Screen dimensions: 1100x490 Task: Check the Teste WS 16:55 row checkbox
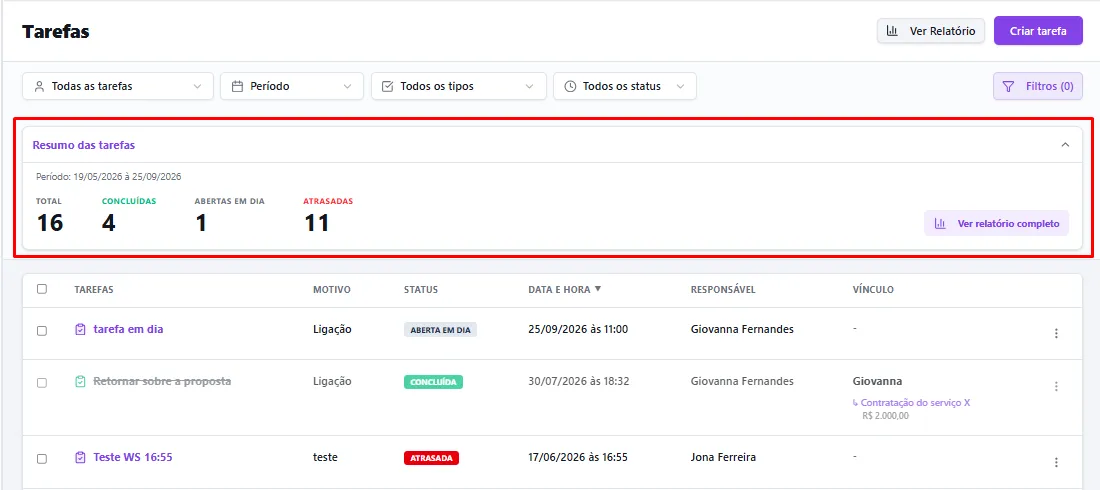point(42,458)
